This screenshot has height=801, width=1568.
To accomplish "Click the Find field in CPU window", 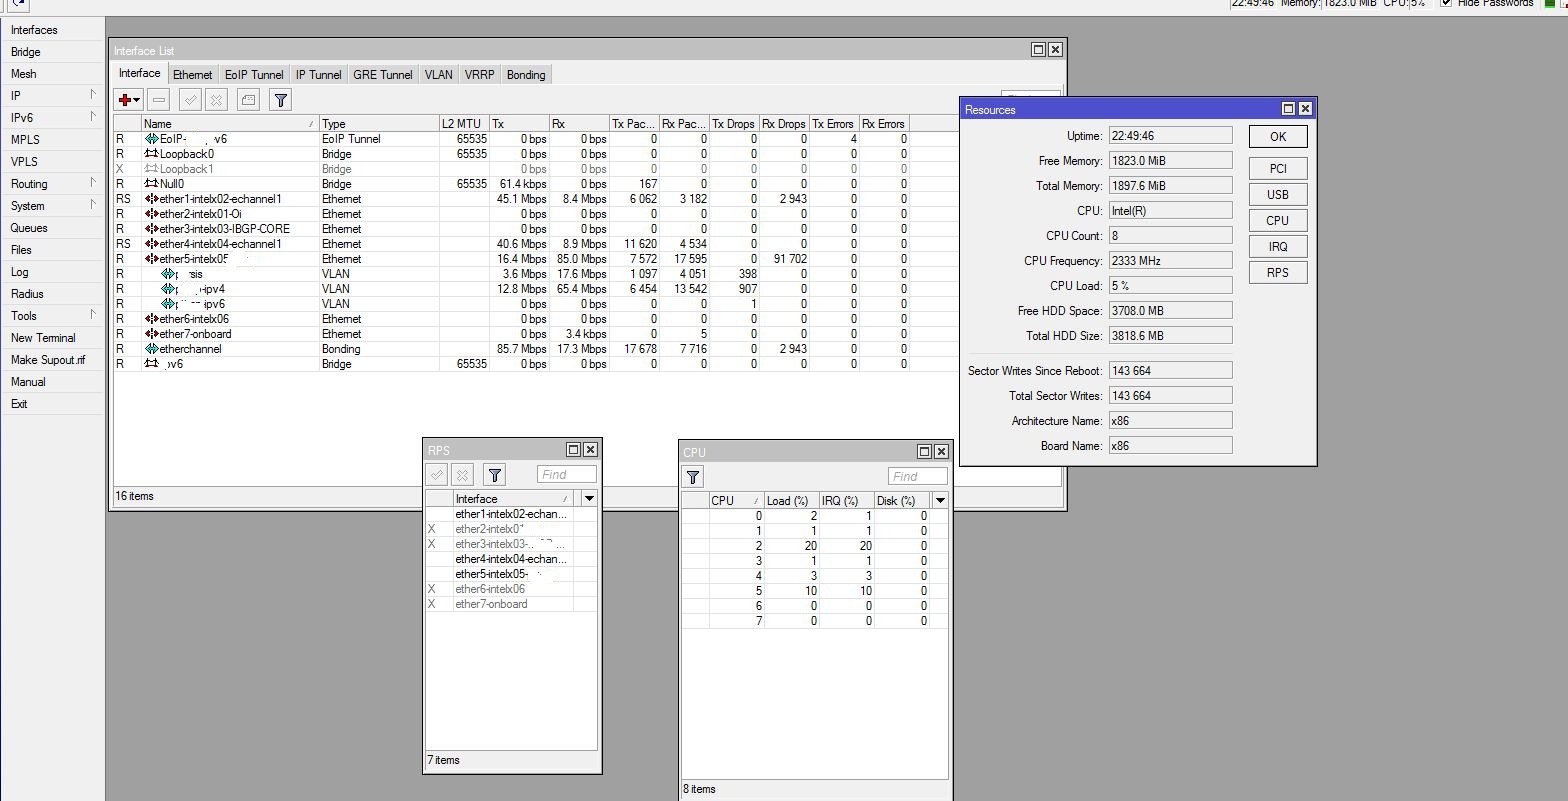I will point(917,476).
